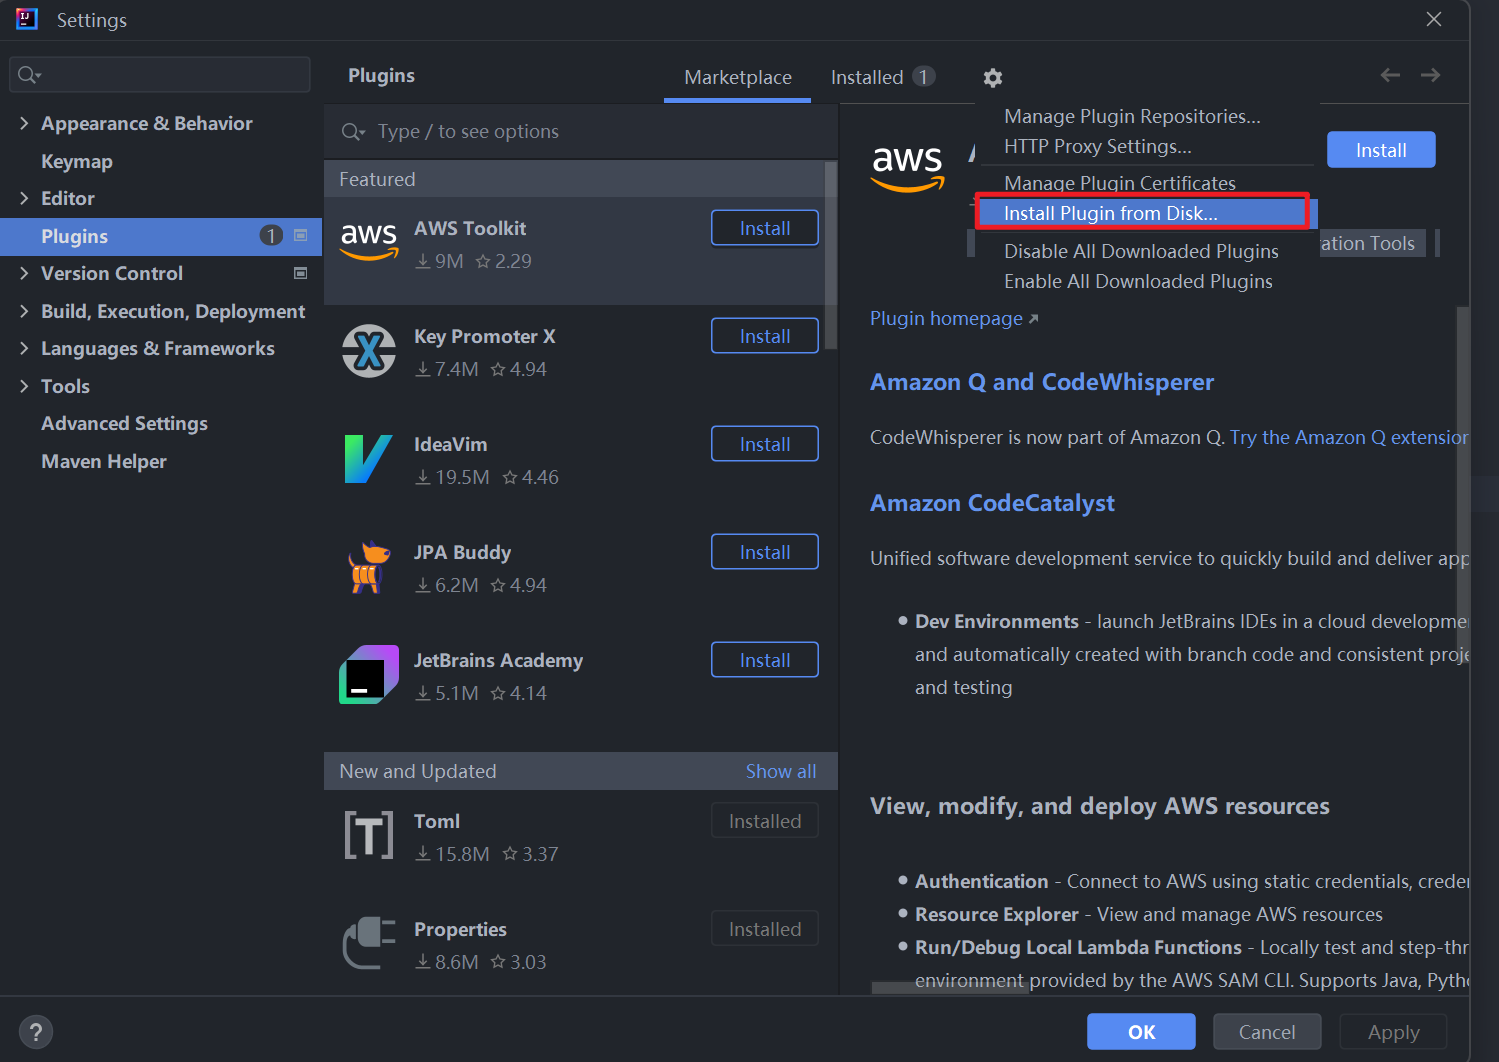This screenshot has height=1062, width=1499.
Task: Click the Plugins update badge showing 1
Action: click(x=271, y=235)
